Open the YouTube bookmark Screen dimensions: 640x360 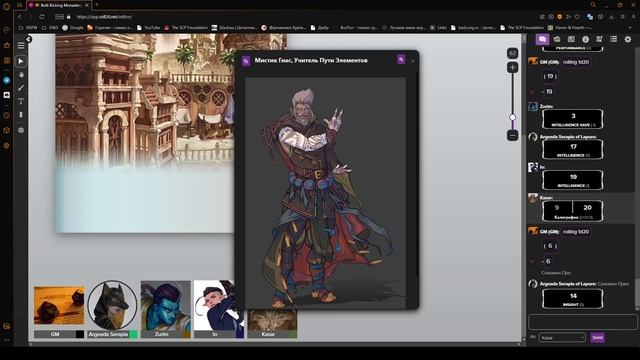[149, 28]
